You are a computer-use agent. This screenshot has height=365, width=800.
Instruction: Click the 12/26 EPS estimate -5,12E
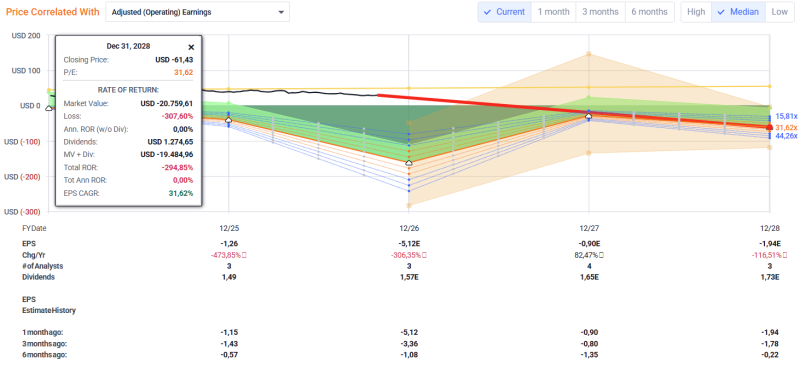pos(409,243)
